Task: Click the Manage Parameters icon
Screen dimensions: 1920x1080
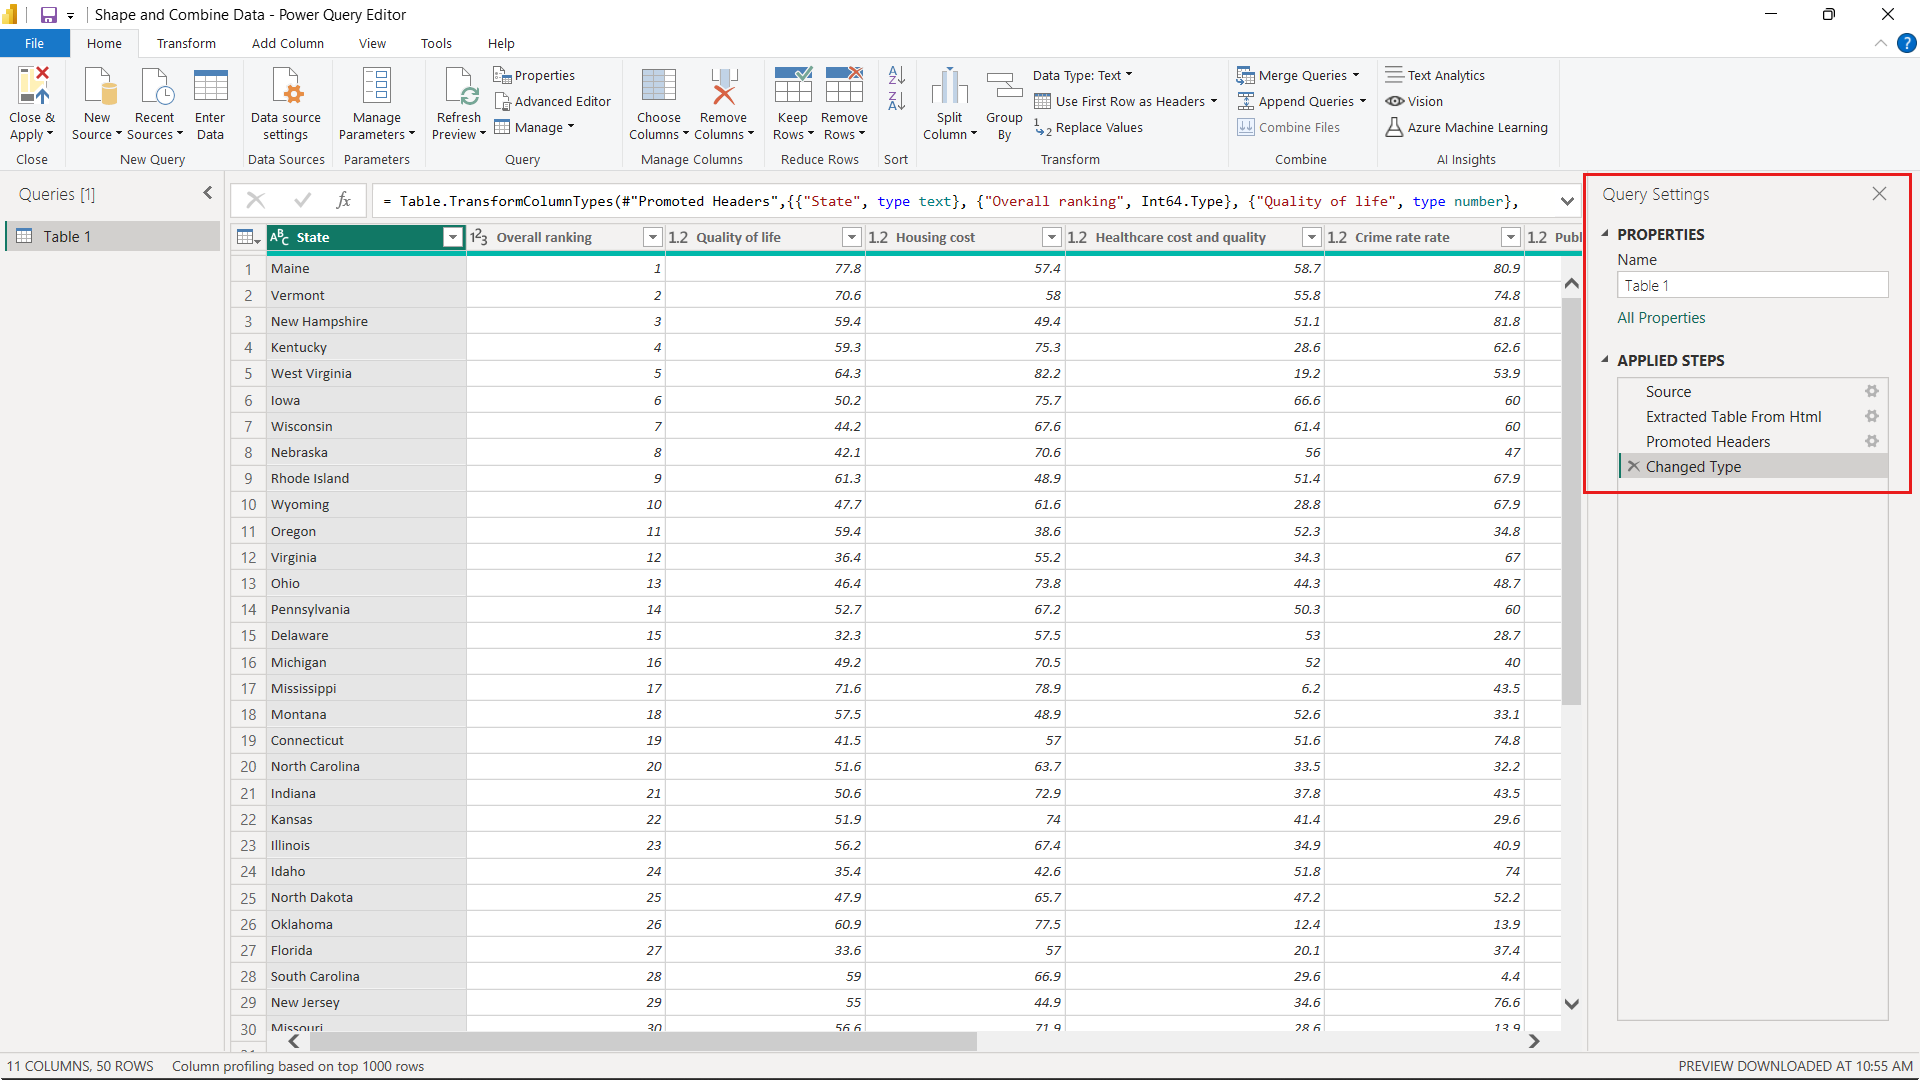Action: (377, 86)
